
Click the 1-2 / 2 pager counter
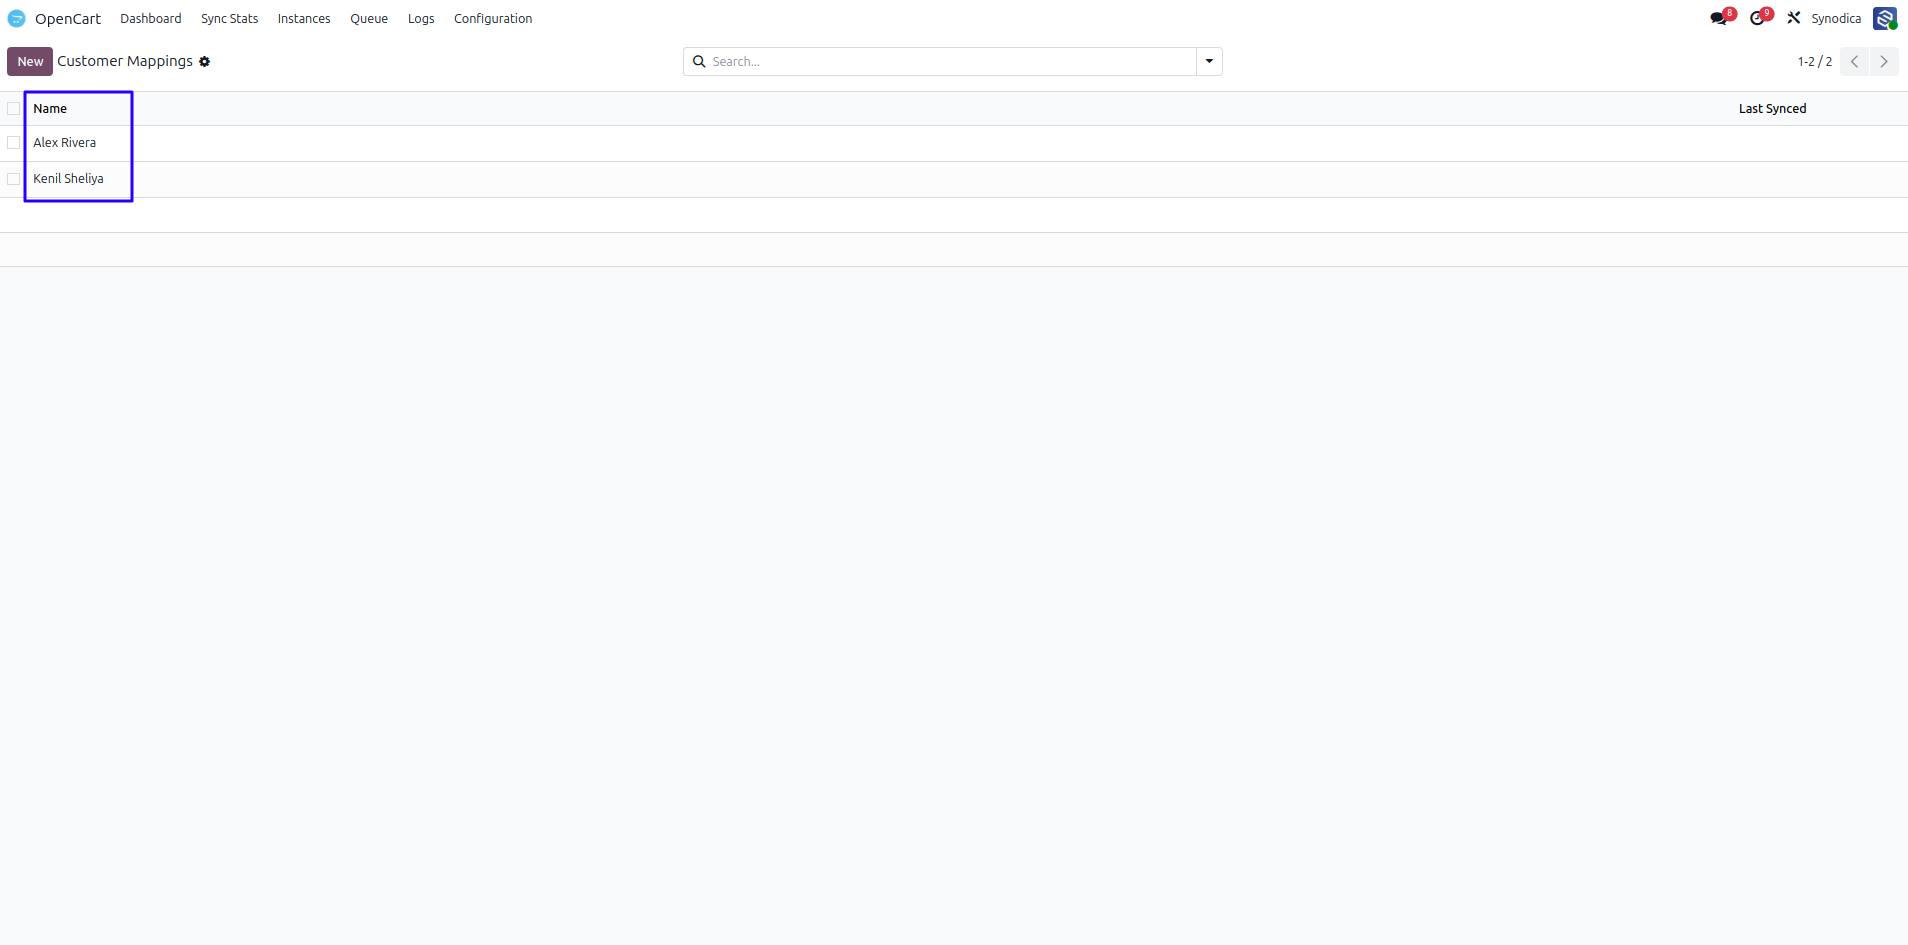click(1815, 62)
